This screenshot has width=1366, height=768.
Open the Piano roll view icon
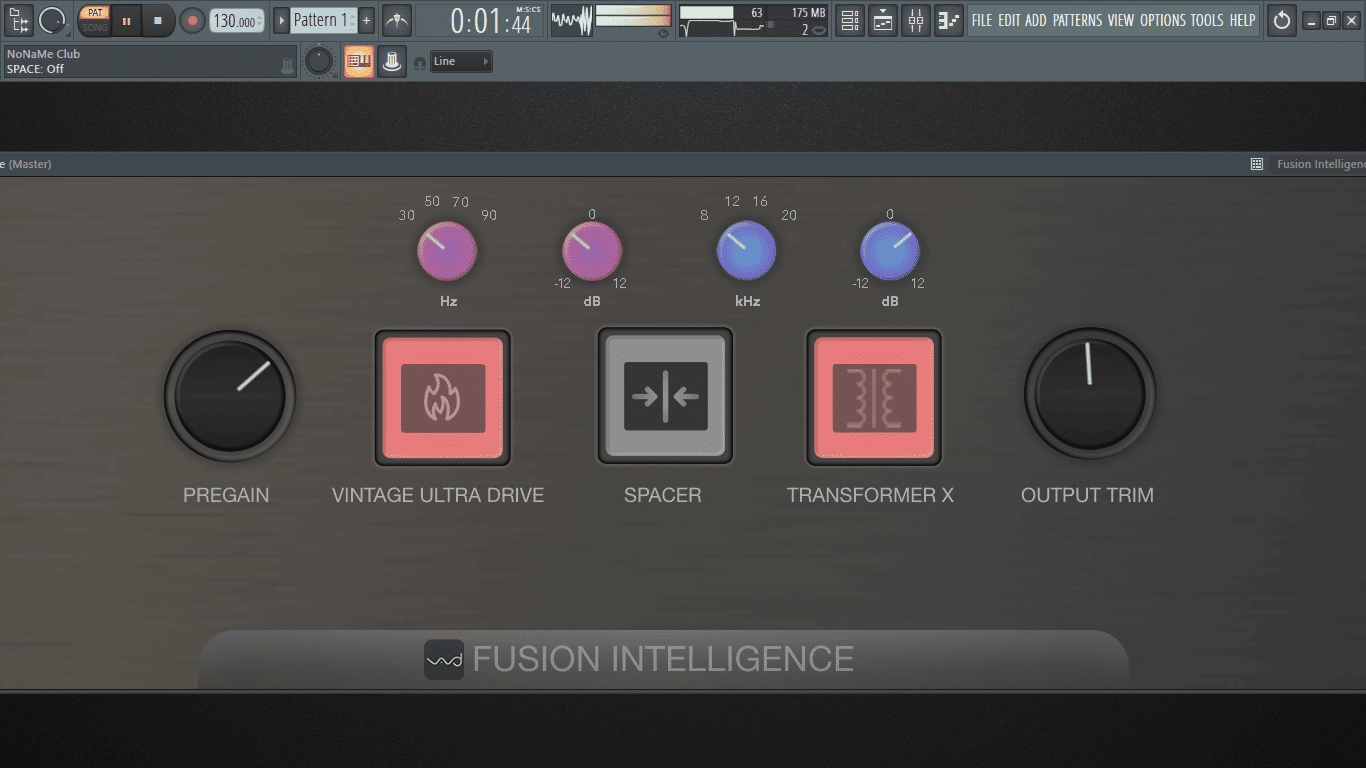[949, 20]
